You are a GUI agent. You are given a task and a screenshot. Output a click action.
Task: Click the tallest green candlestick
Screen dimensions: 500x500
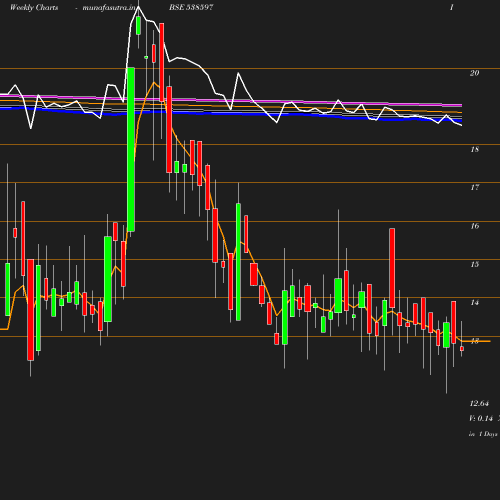(x=131, y=149)
